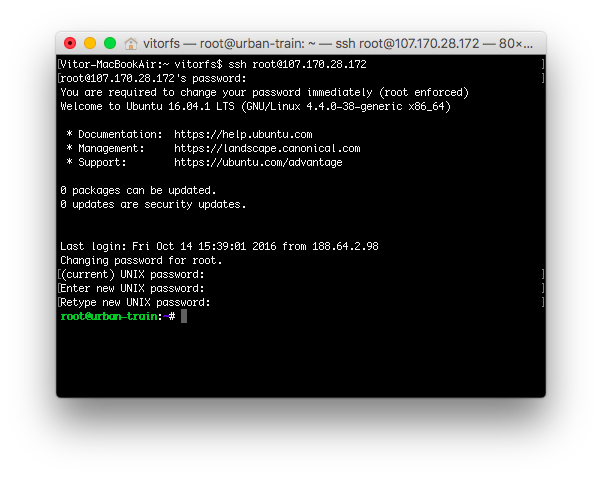Screen dimensions: 602x478
Task: Click the right bracket mark beside first line
Action: (543, 64)
